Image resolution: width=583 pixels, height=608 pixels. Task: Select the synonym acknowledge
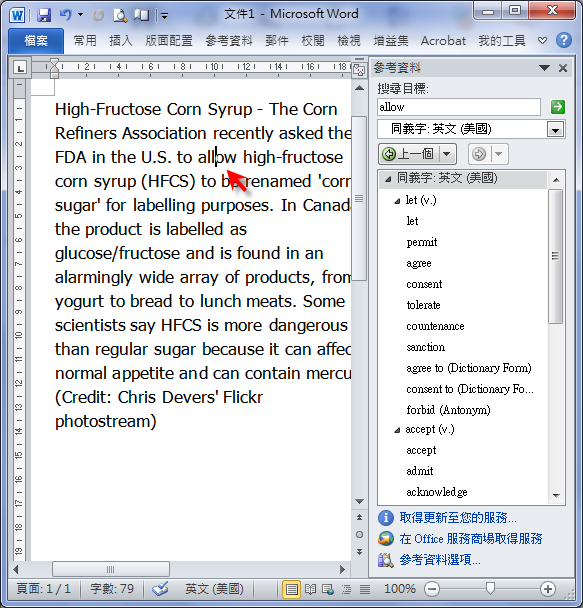click(x=436, y=492)
